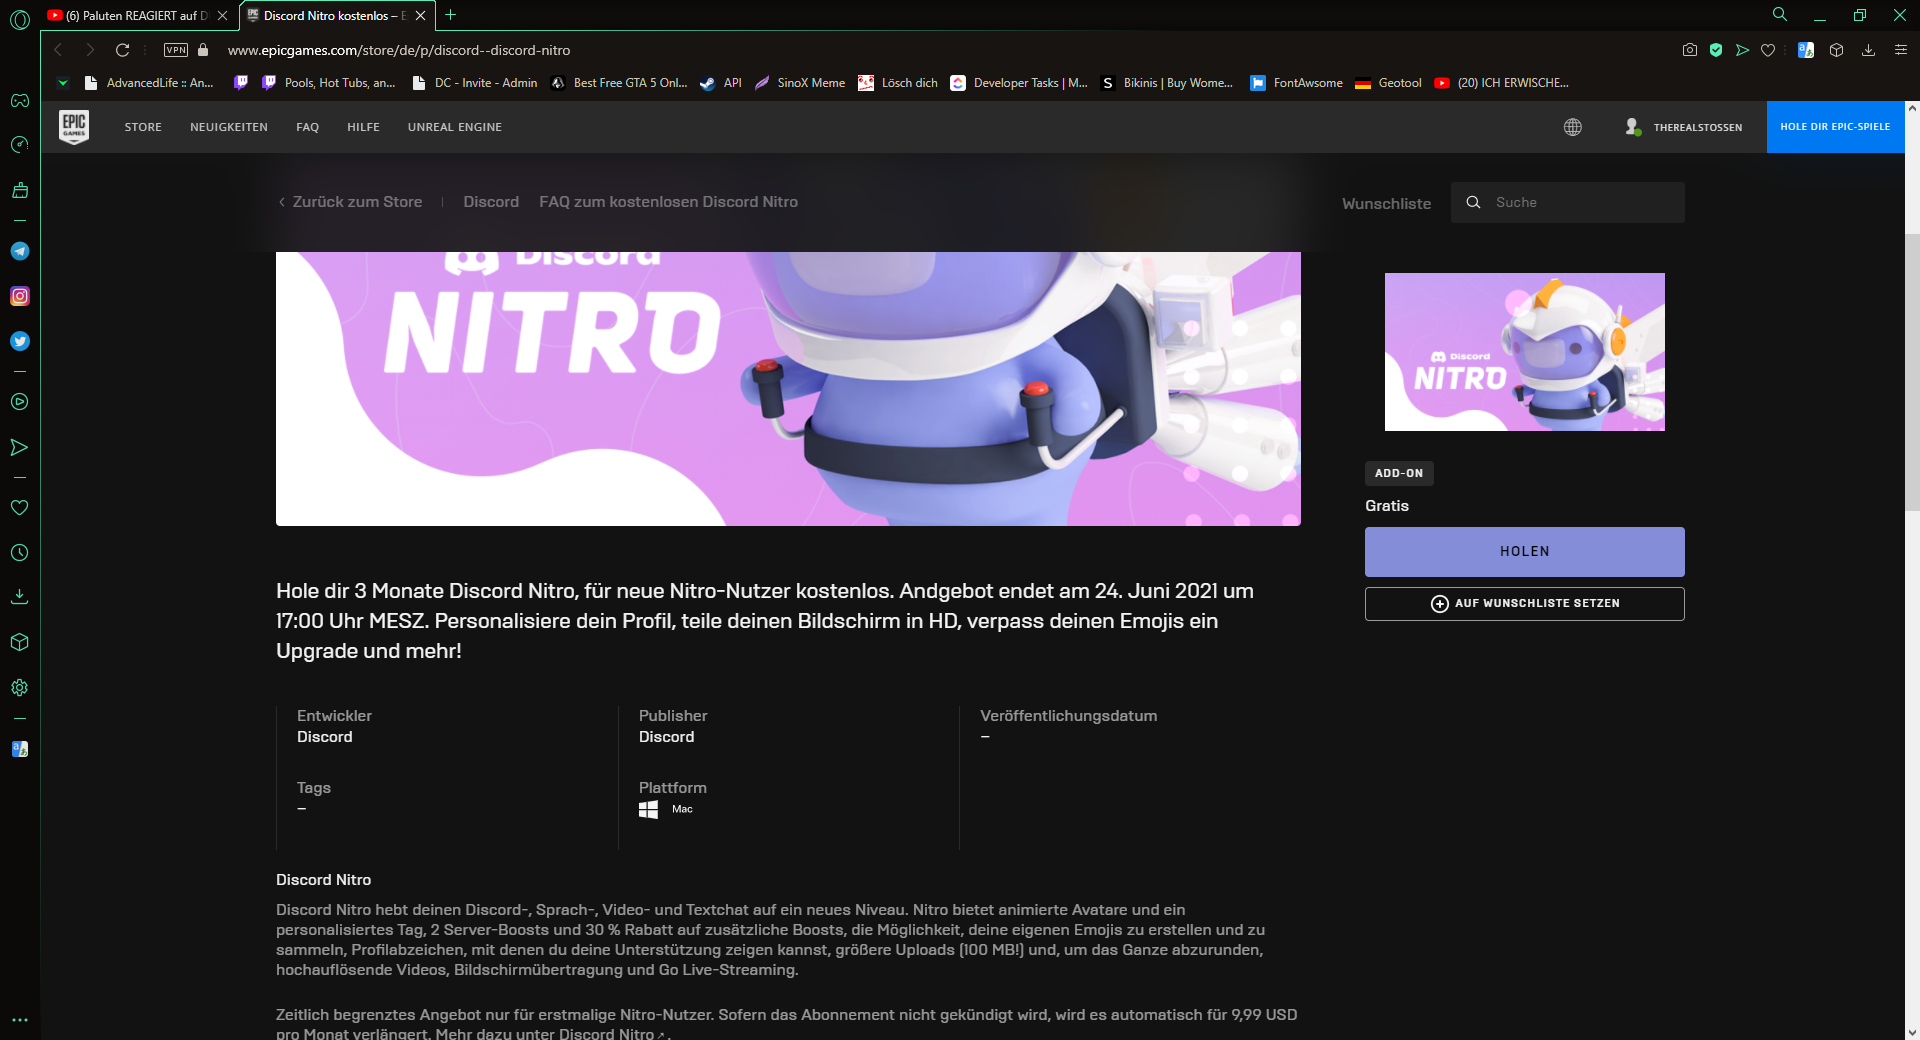Open Twitter in the browser sidebar

tap(19, 341)
